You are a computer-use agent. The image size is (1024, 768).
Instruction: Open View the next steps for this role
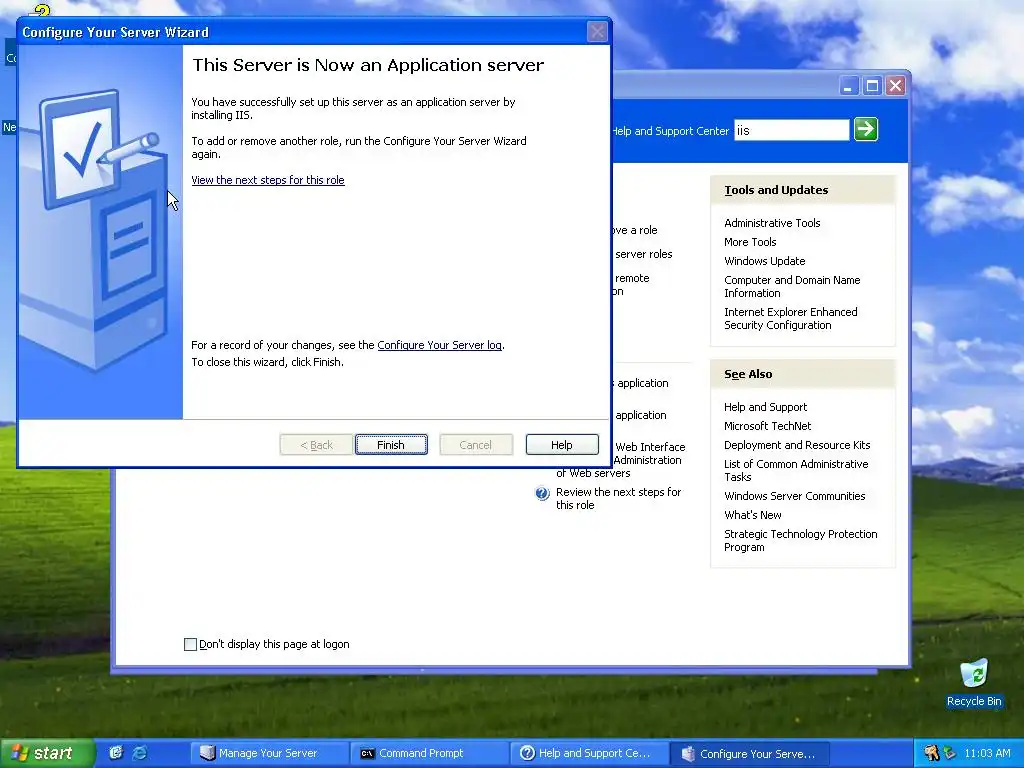click(x=268, y=180)
